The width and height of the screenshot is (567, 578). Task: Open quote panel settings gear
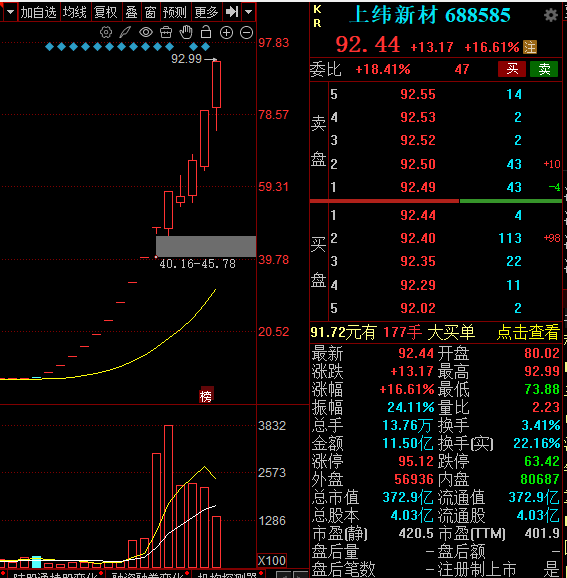[x=550, y=15]
